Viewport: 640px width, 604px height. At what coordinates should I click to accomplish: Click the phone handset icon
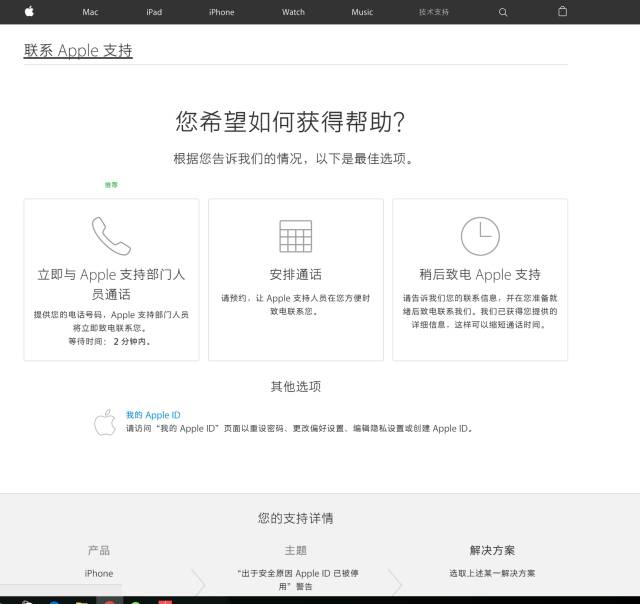point(111,236)
